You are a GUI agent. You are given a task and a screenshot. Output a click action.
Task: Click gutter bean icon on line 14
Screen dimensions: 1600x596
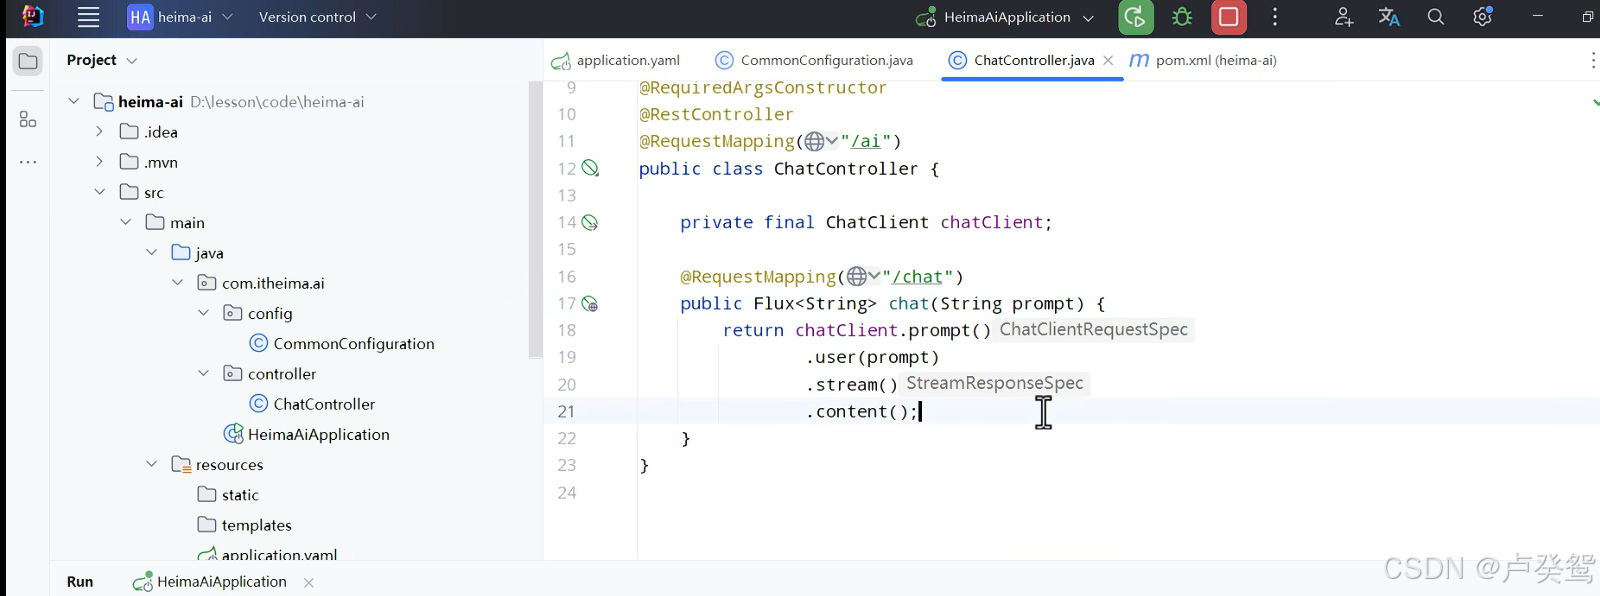591,222
